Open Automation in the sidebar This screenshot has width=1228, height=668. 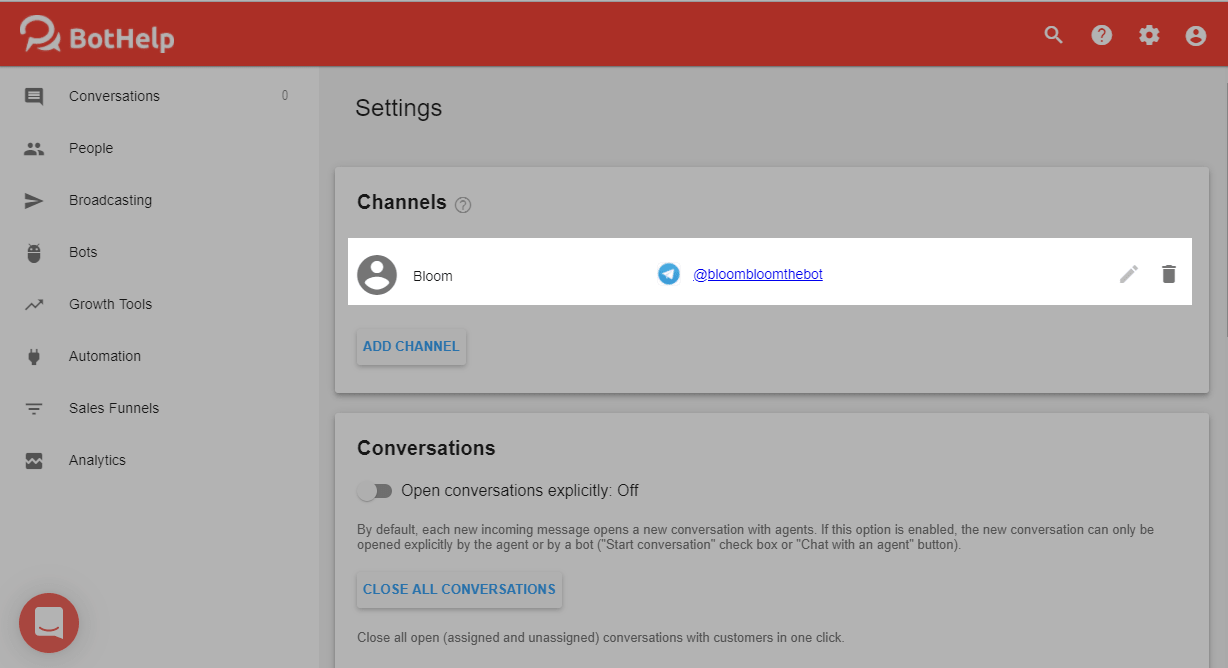pyautogui.click(x=105, y=356)
